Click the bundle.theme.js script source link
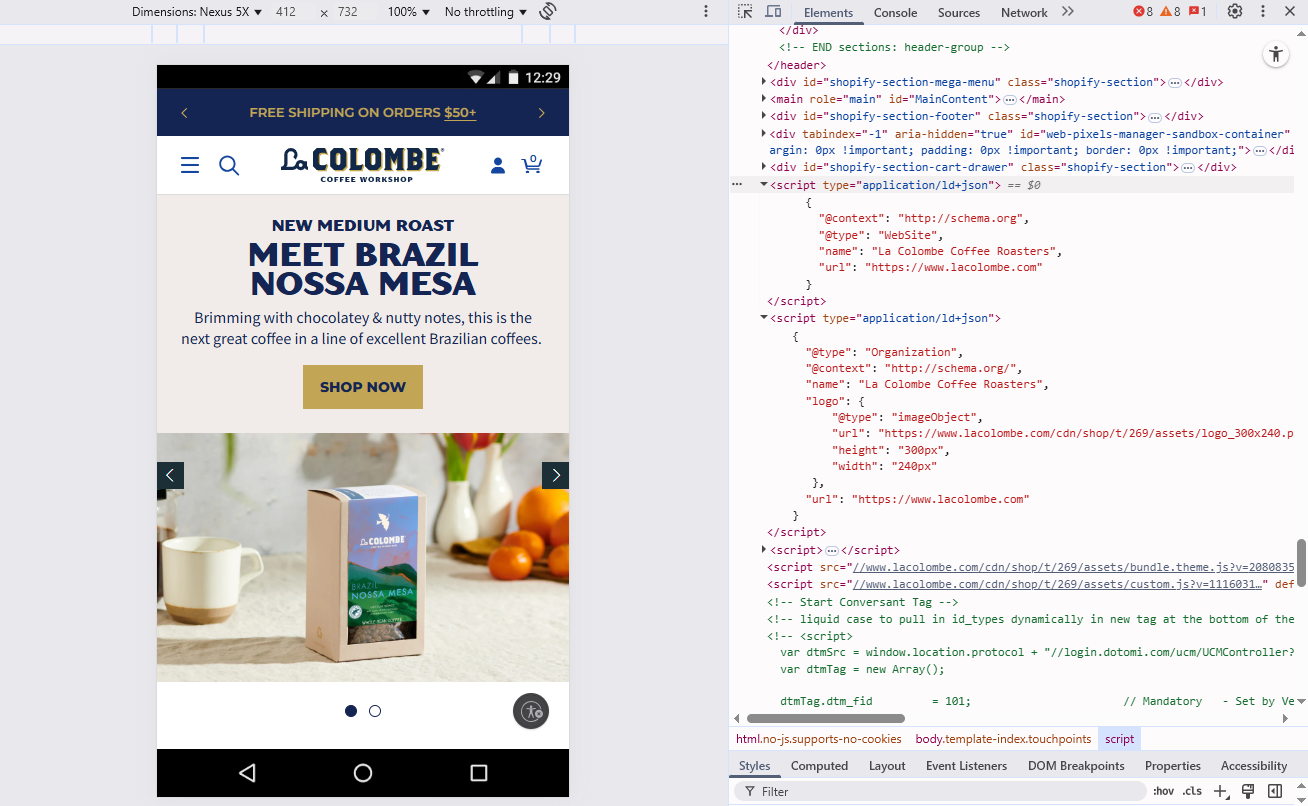 tap(1073, 567)
